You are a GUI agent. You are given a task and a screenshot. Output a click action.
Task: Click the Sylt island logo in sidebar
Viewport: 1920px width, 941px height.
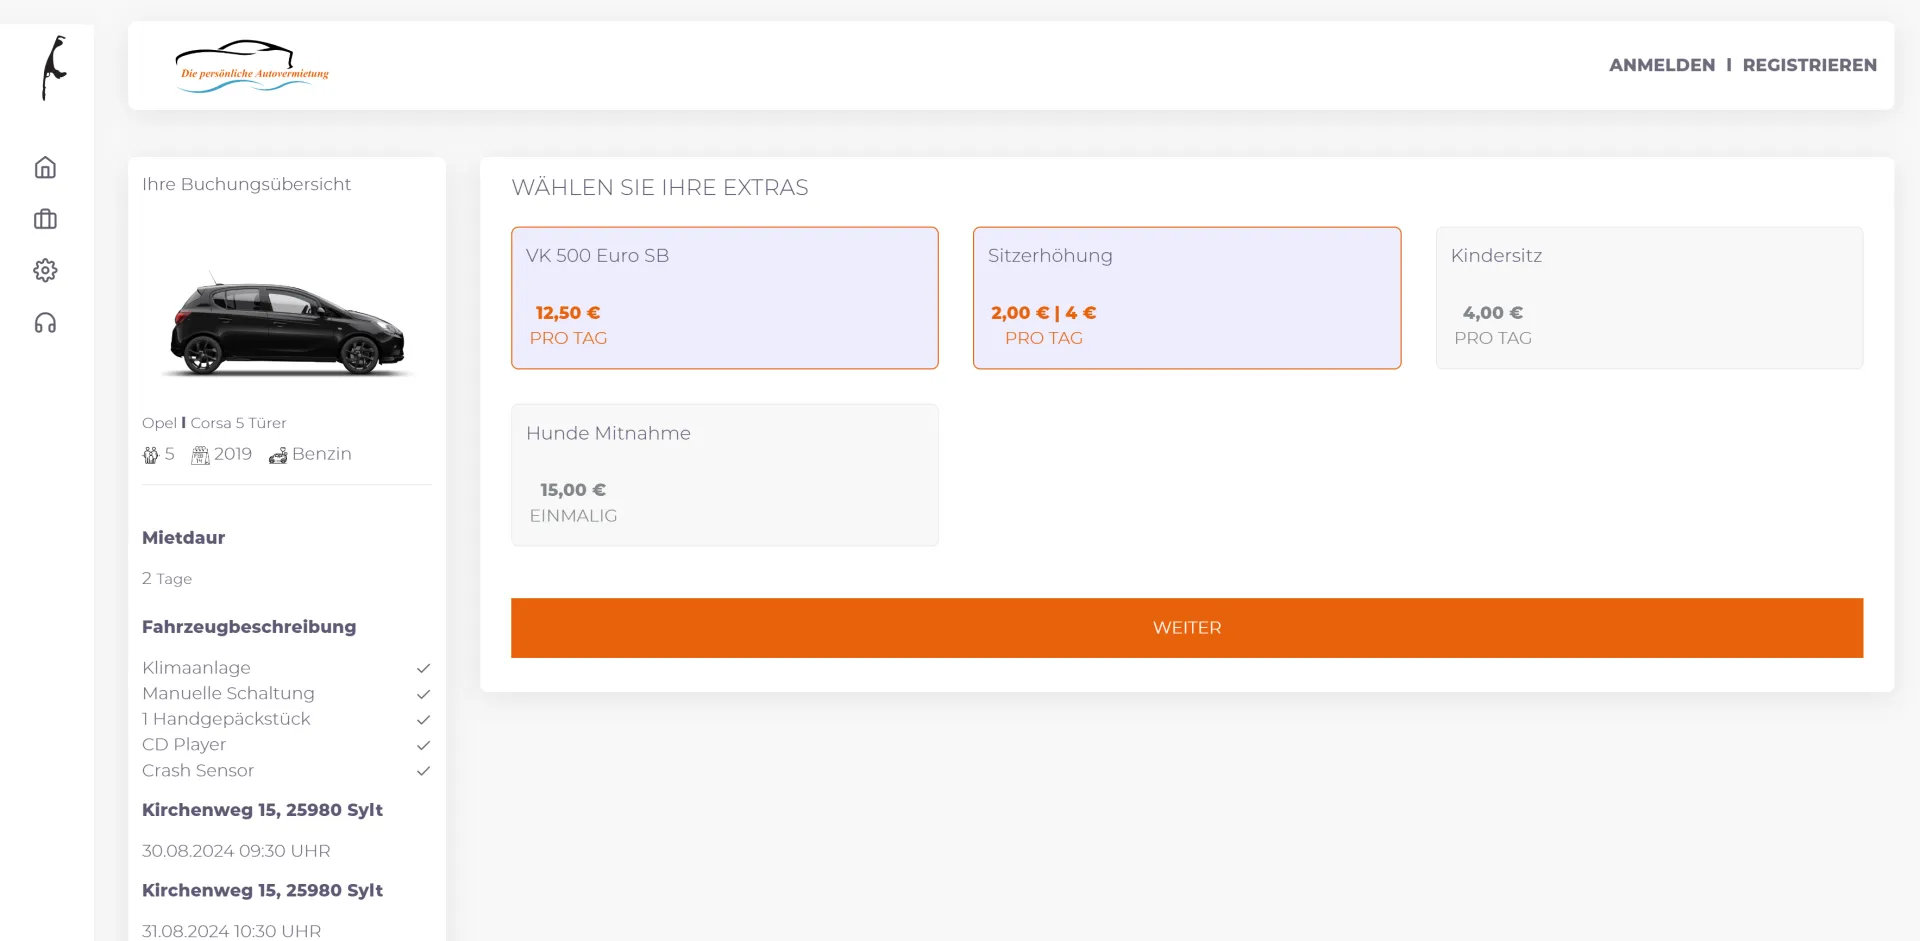[x=54, y=68]
